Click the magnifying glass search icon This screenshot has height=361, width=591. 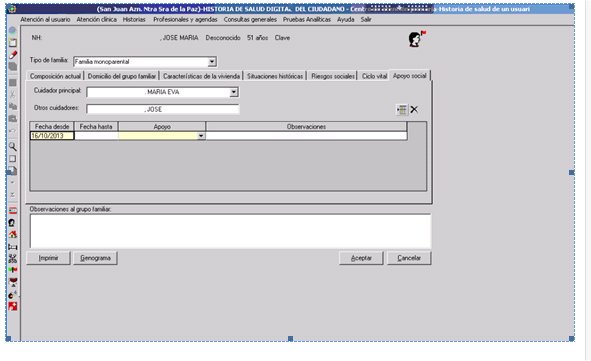(x=12, y=147)
